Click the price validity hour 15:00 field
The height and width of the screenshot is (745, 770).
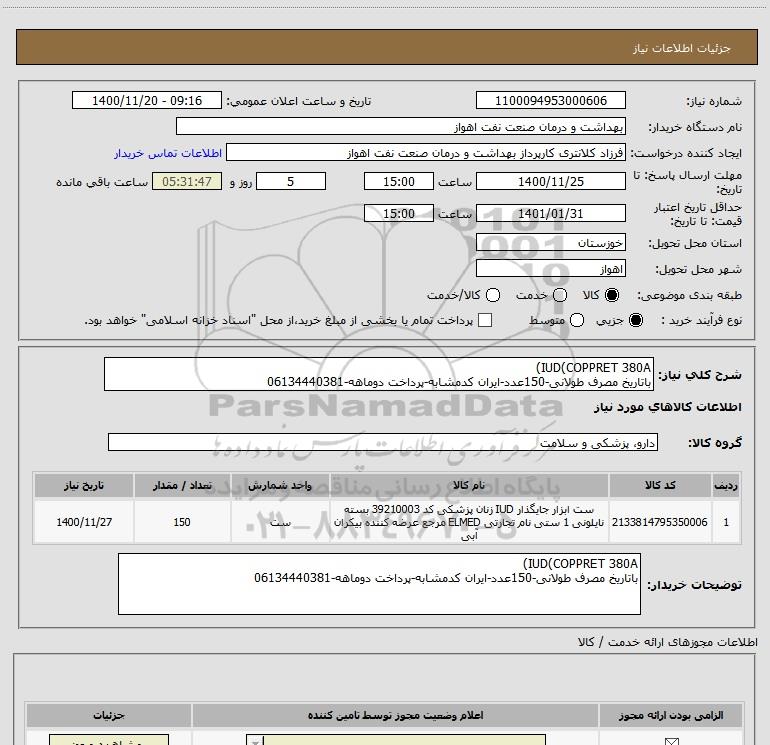coord(399,213)
